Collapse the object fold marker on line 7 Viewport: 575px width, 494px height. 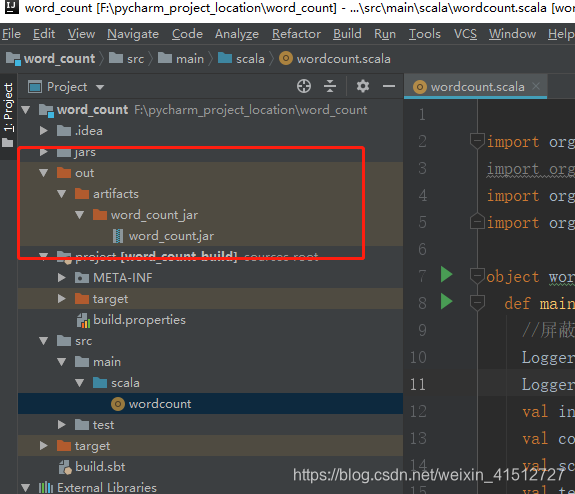click(477, 276)
